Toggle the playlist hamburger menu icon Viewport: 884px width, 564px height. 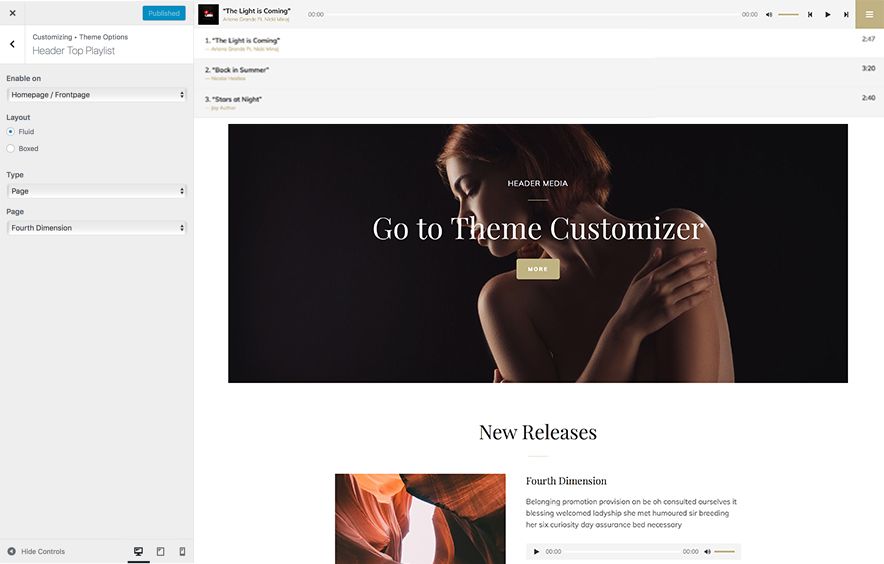869,15
